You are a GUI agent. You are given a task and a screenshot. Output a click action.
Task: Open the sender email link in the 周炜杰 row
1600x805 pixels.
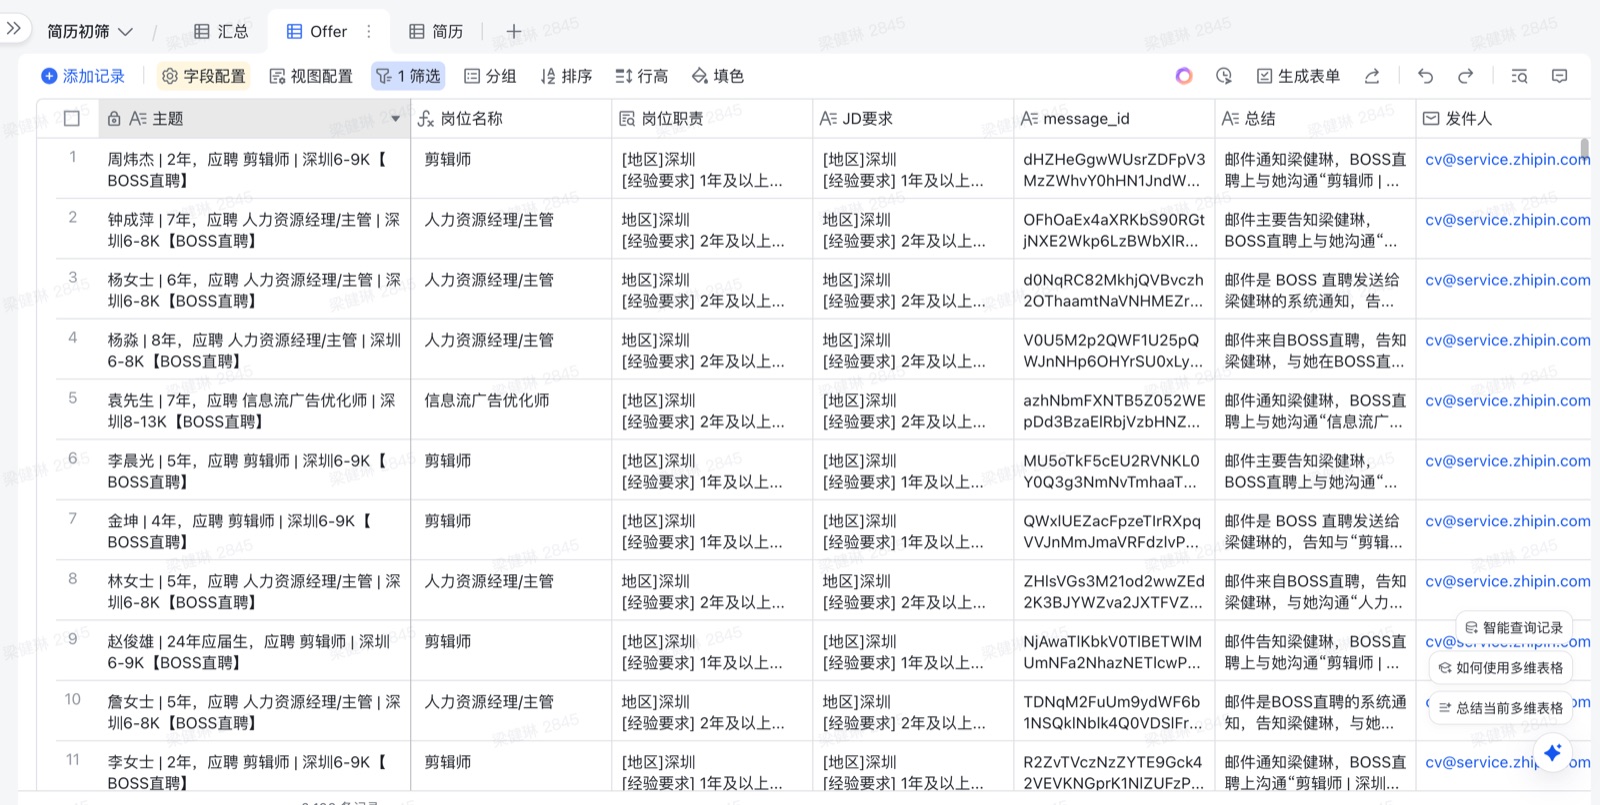pos(1507,159)
